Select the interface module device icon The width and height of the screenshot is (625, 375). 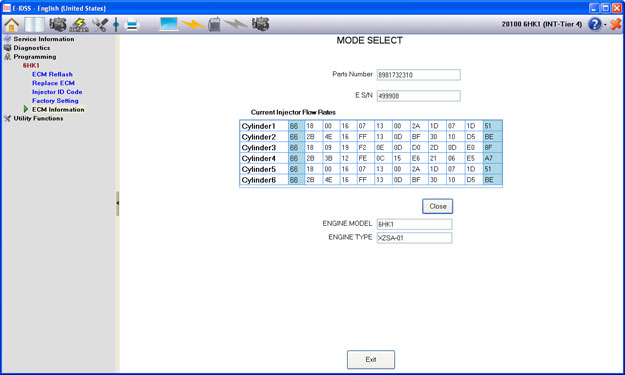214,24
